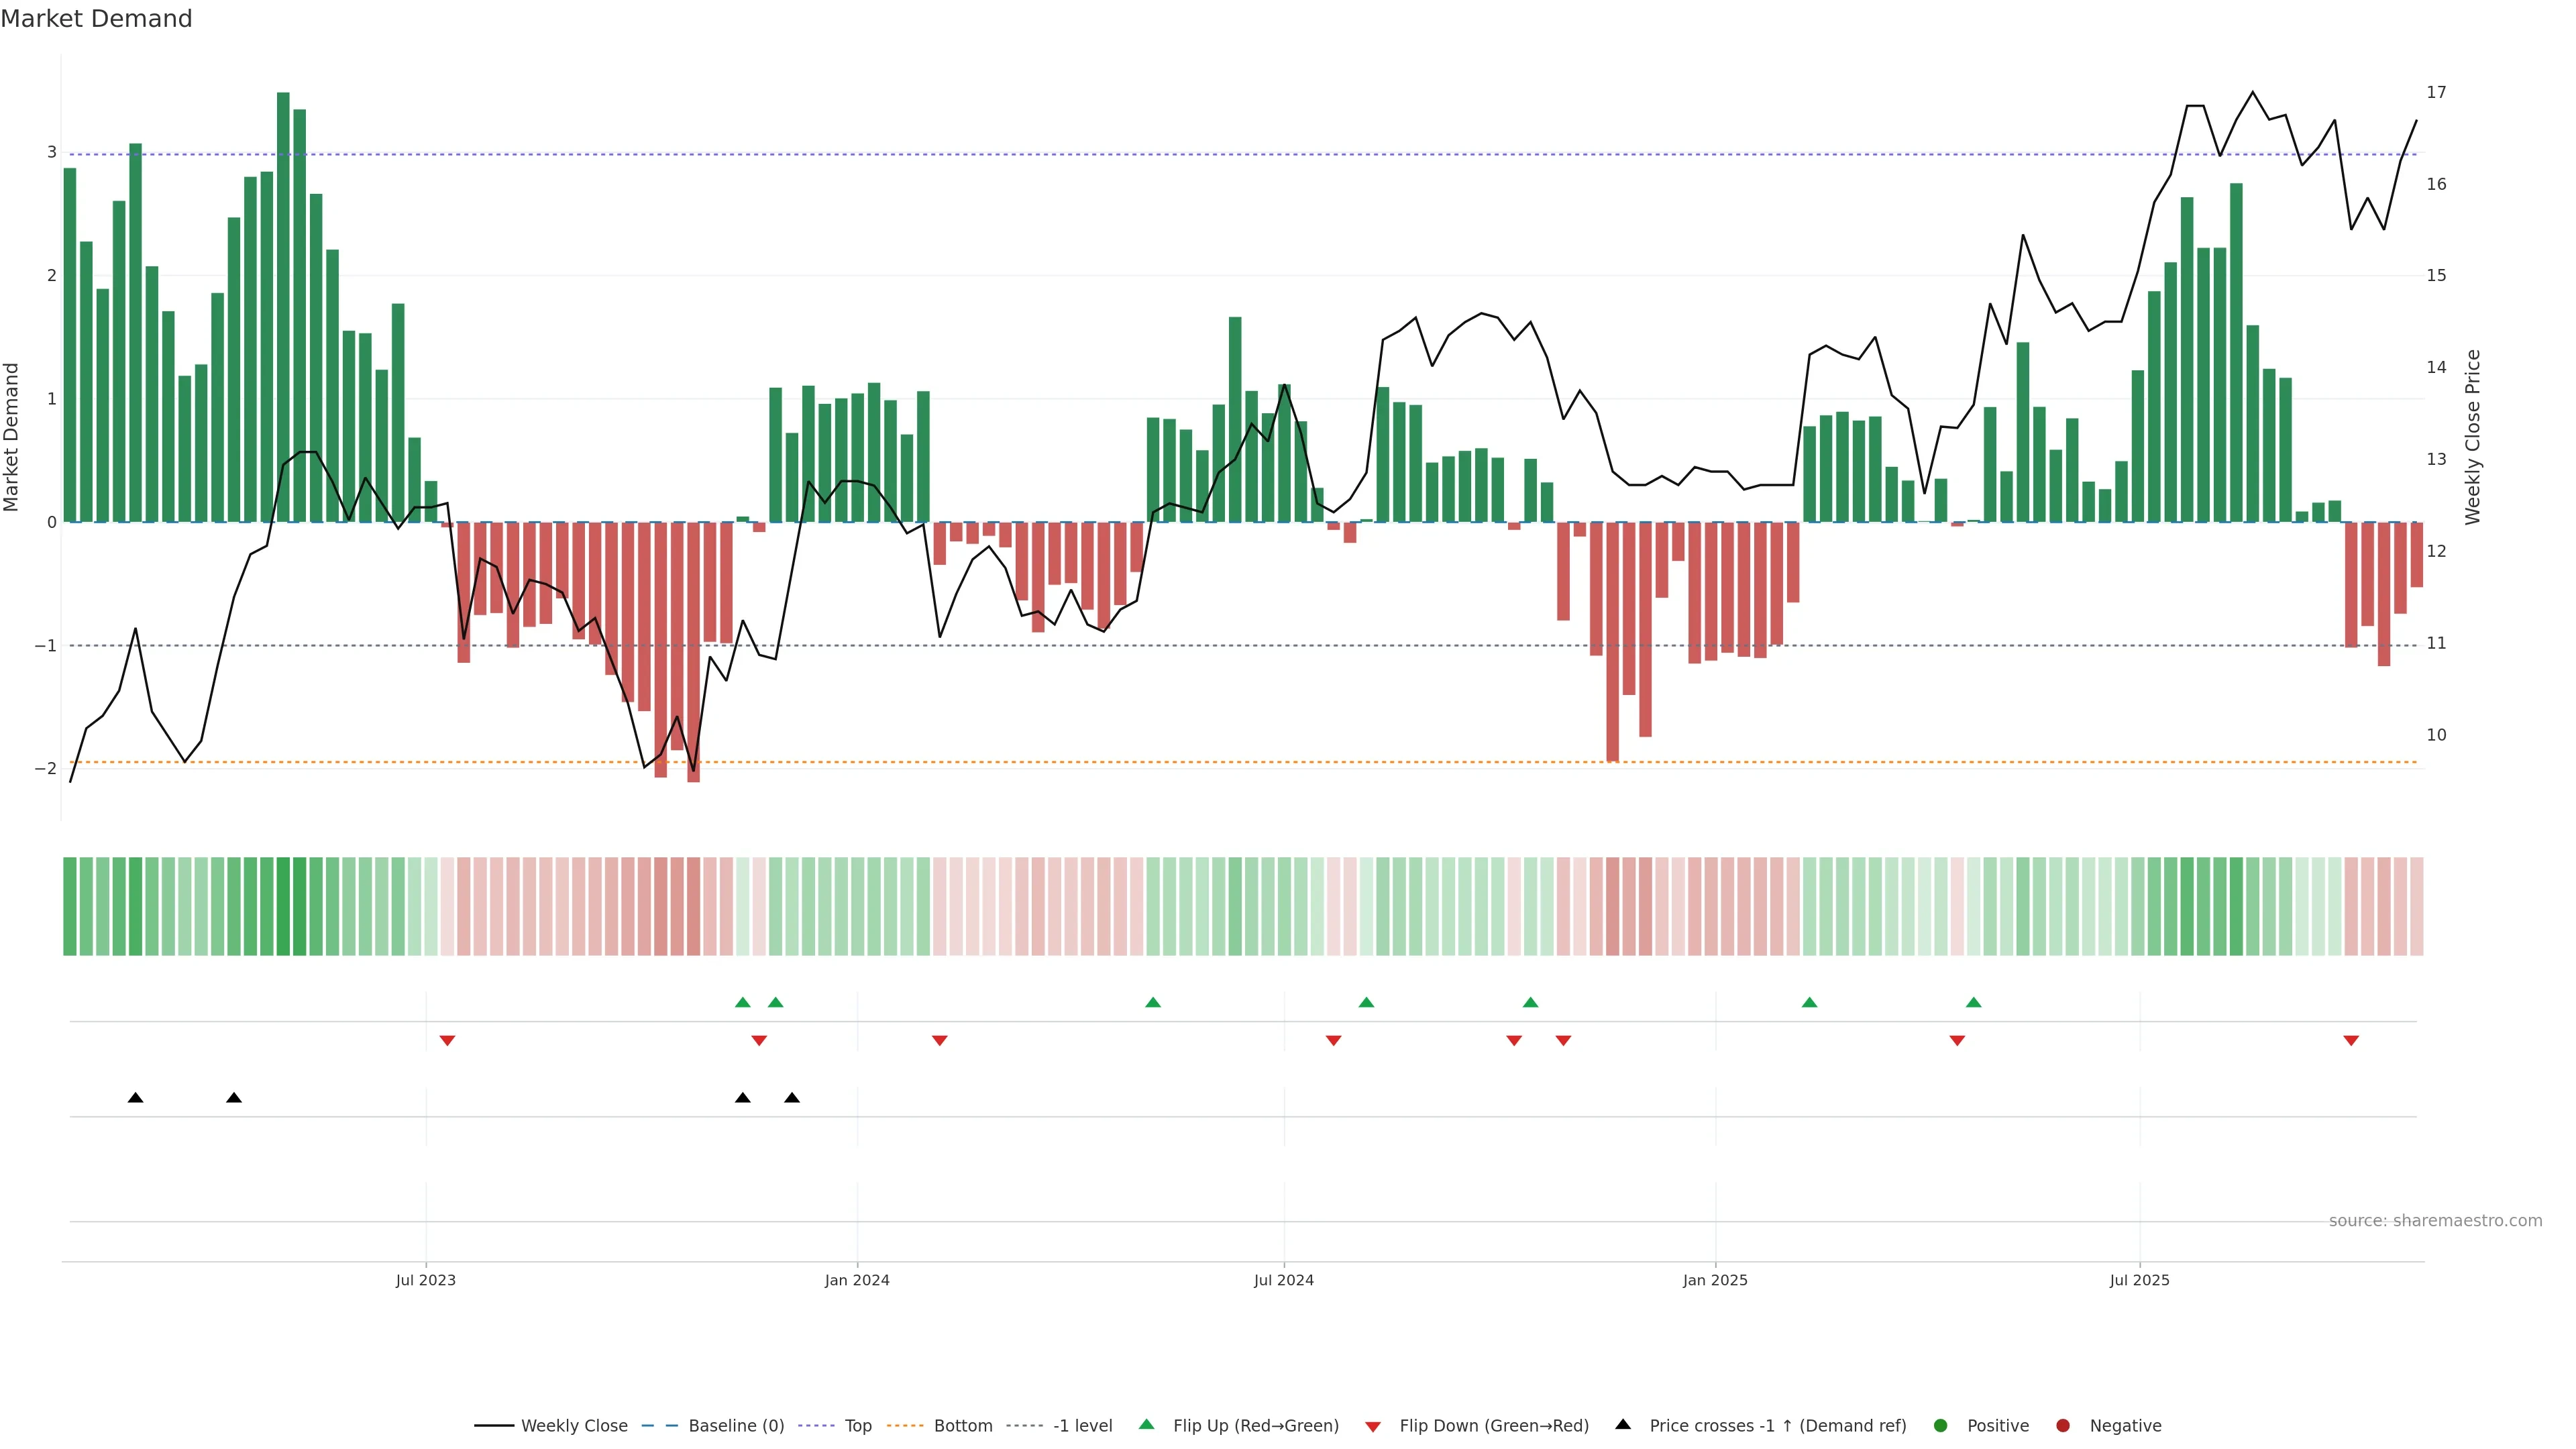Screen dimensions: 2576x1449
Task: Click the first black price-cross triangle marker
Action: pyautogui.click(x=136, y=1098)
